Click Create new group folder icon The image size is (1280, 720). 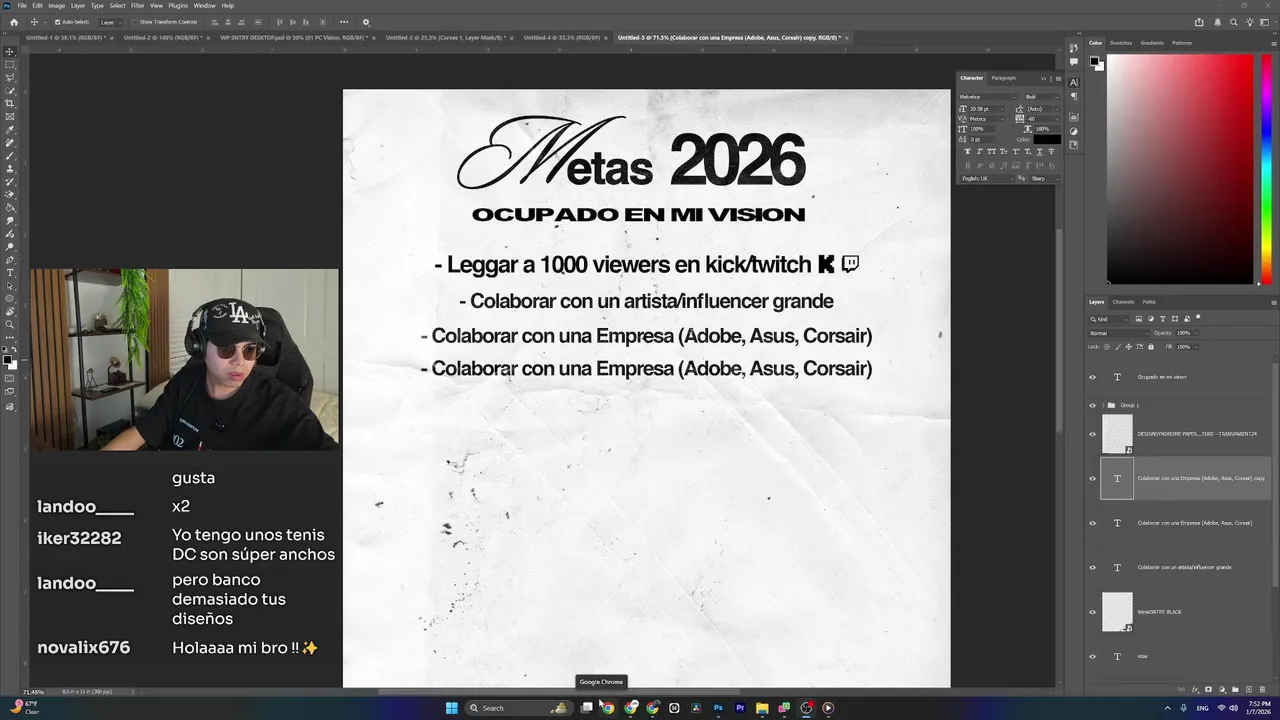[1235, 689]
